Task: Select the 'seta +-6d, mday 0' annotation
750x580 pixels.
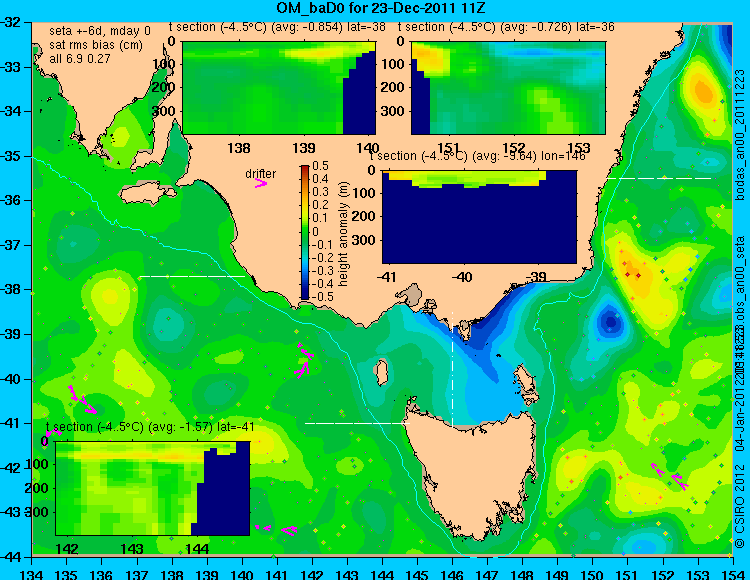Action: (99, 31)
